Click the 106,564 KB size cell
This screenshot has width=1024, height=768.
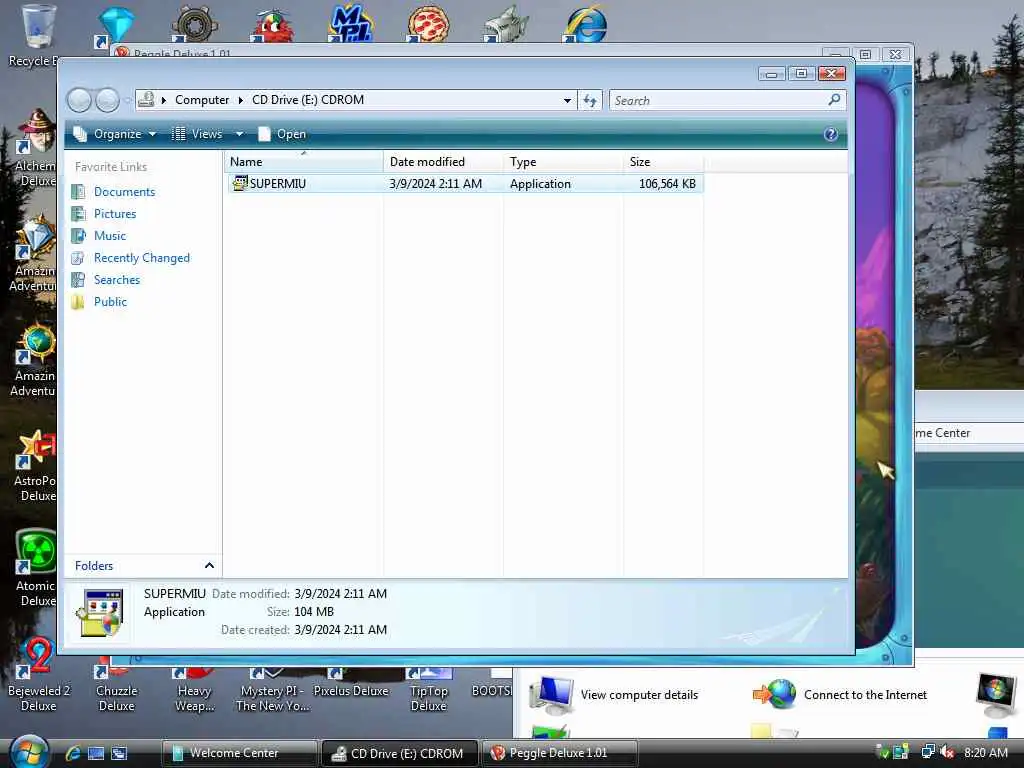coord(667,184)
